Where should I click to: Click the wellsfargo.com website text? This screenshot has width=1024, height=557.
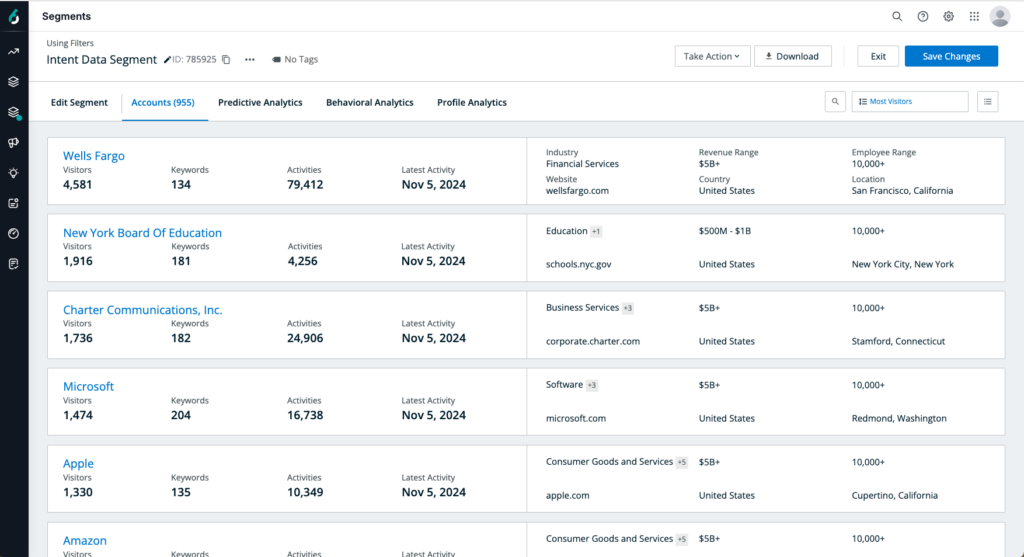coord(577,191)
